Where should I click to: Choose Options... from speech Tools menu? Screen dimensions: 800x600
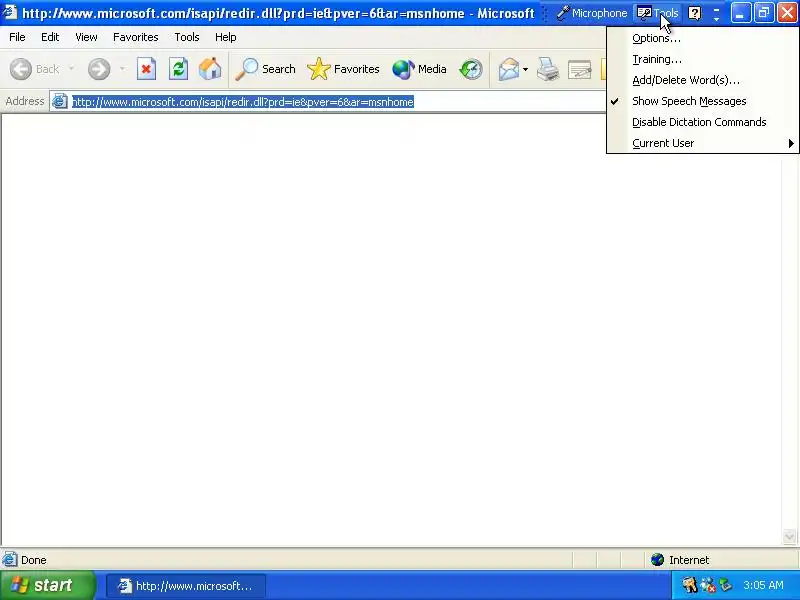(x=703, y=38)
